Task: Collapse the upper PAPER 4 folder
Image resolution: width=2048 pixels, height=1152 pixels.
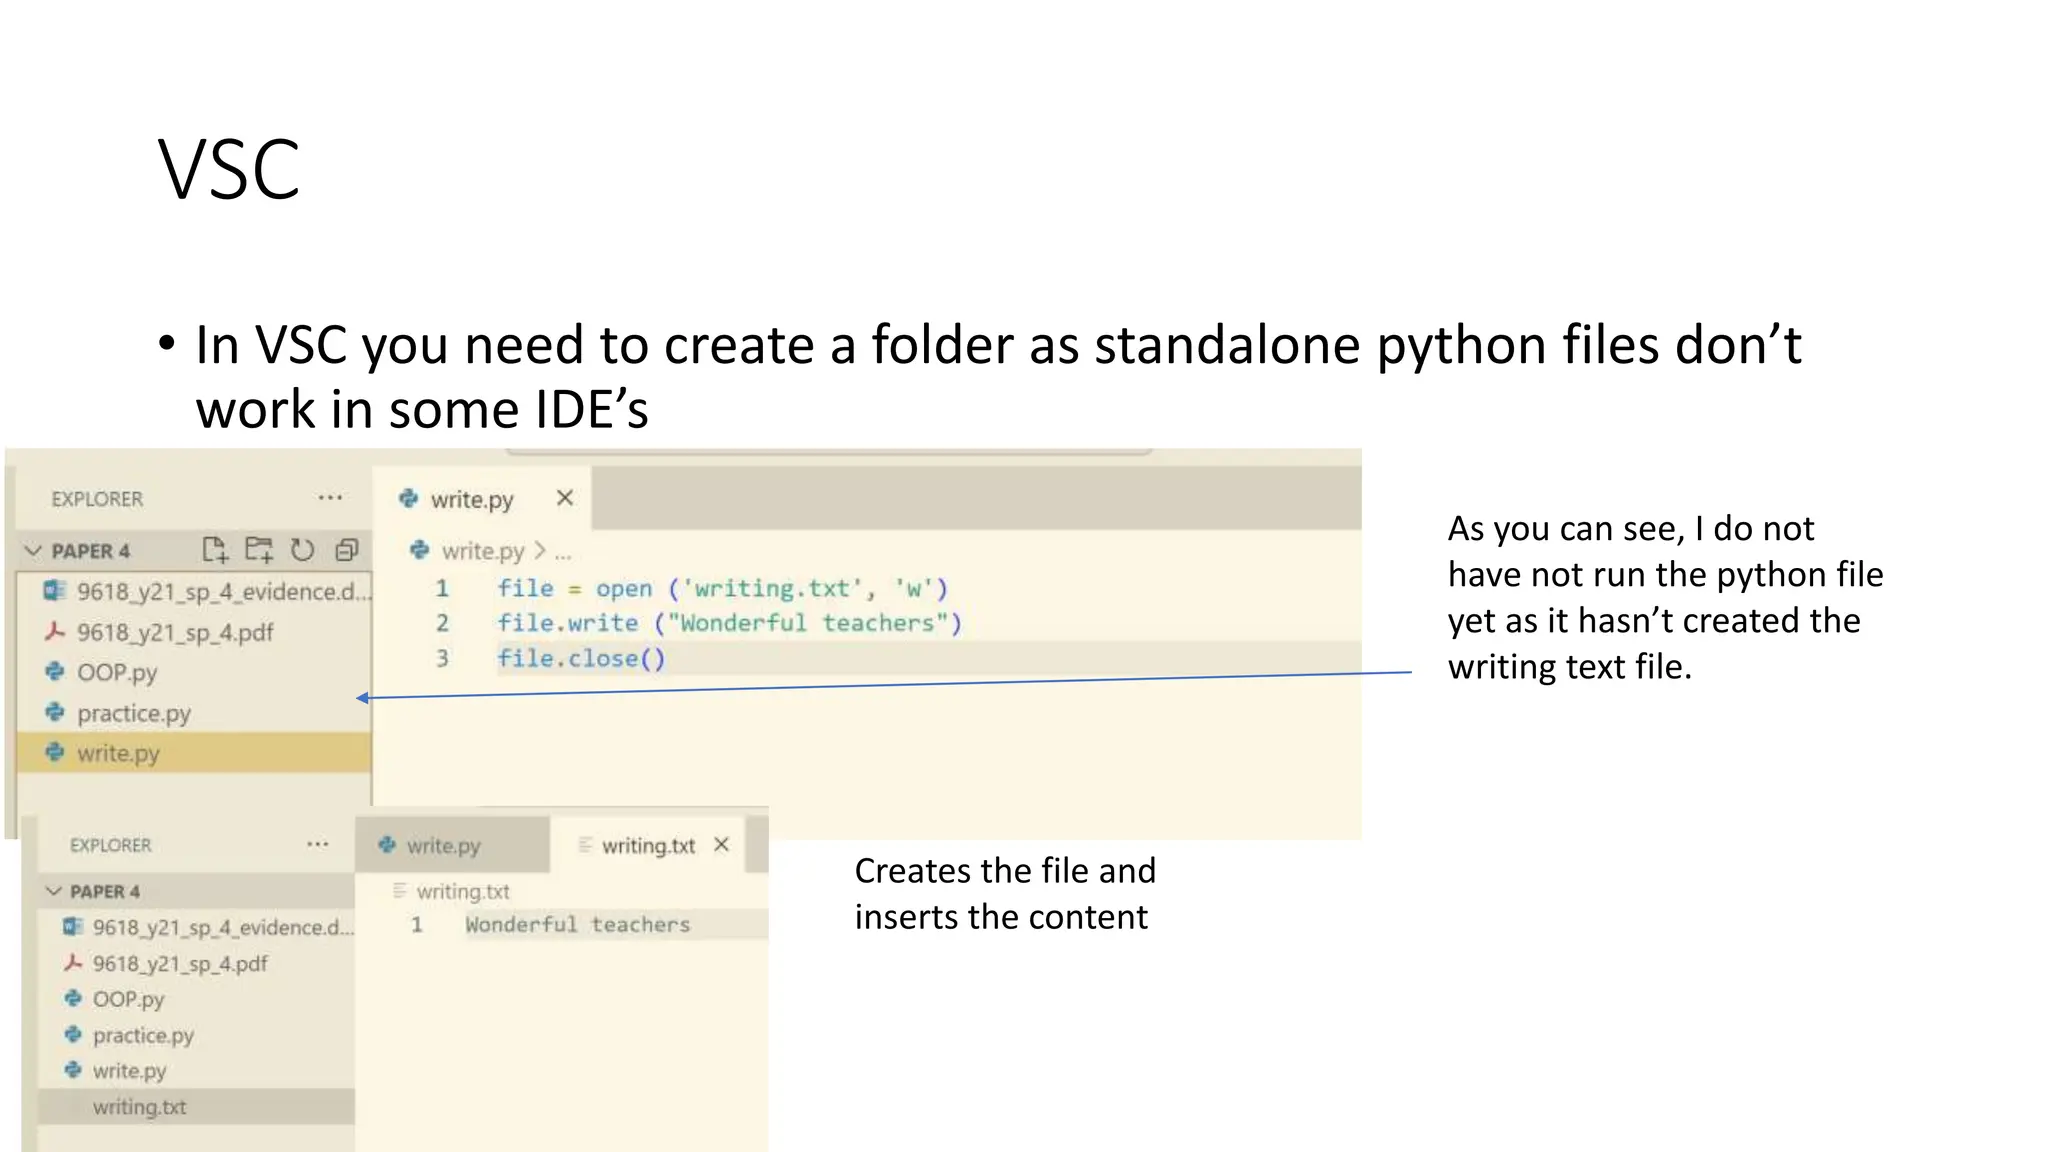Action: tap(34, 551)
